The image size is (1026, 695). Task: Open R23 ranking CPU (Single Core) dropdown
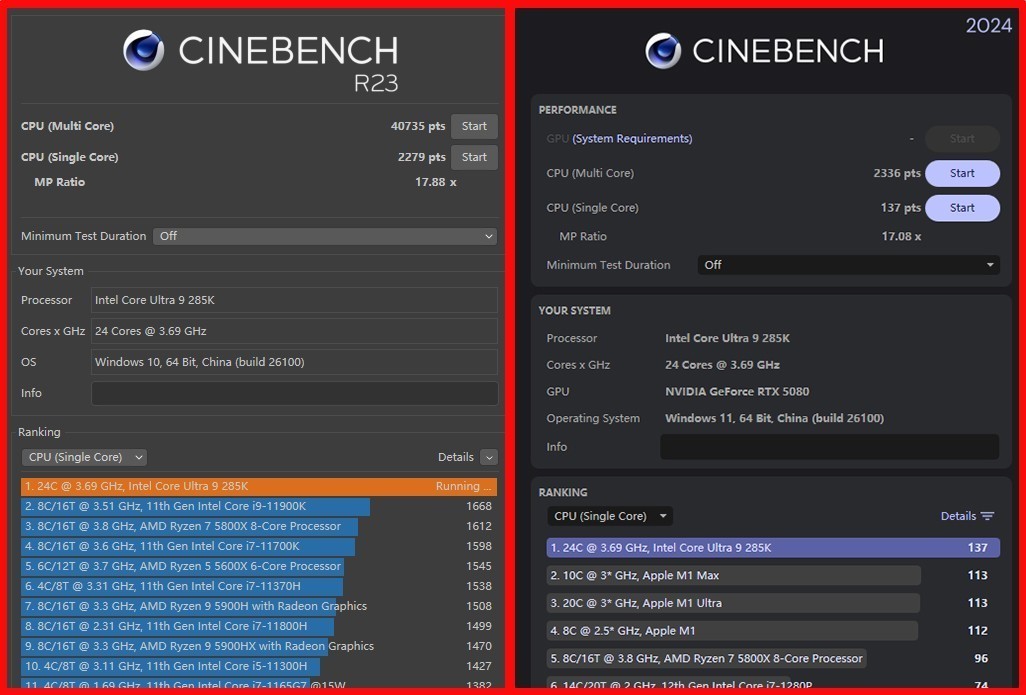pyautogui.click(x=84, y=457)
